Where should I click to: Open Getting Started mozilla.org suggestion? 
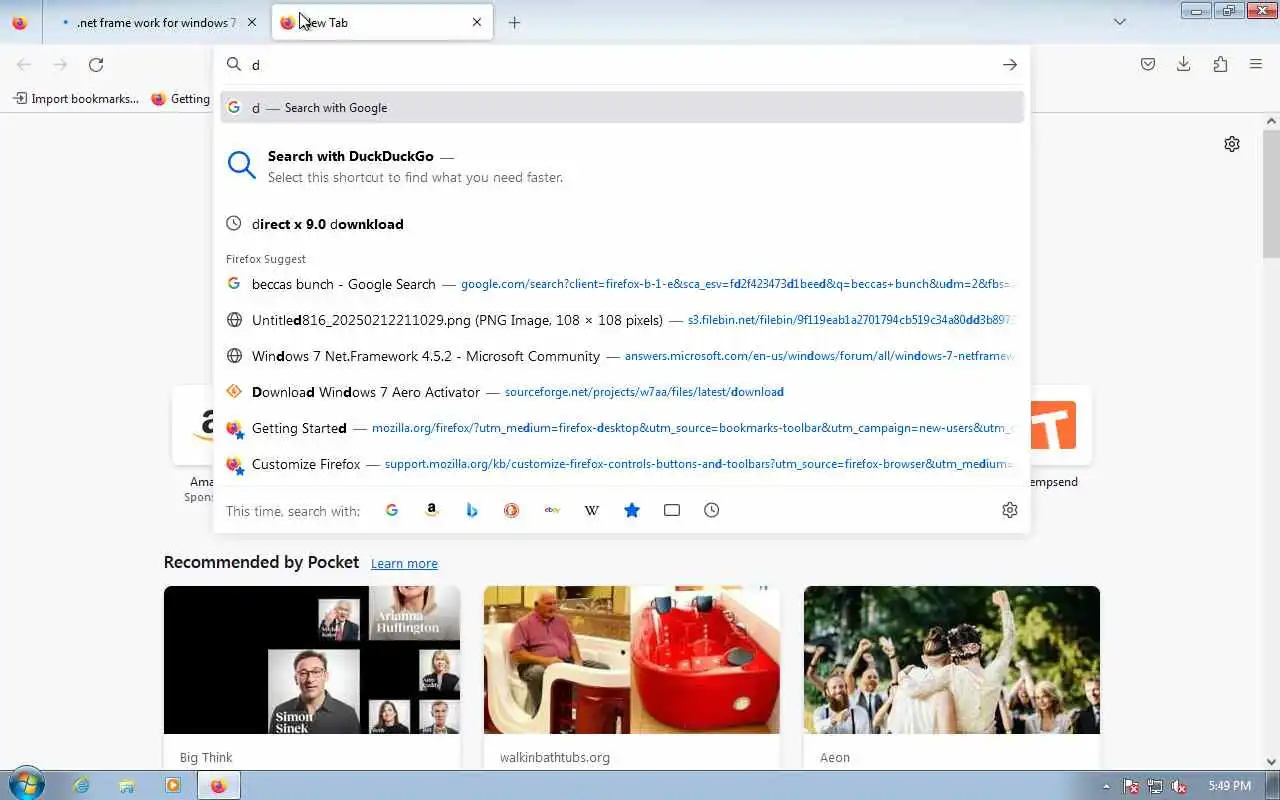tap(622, 428)
